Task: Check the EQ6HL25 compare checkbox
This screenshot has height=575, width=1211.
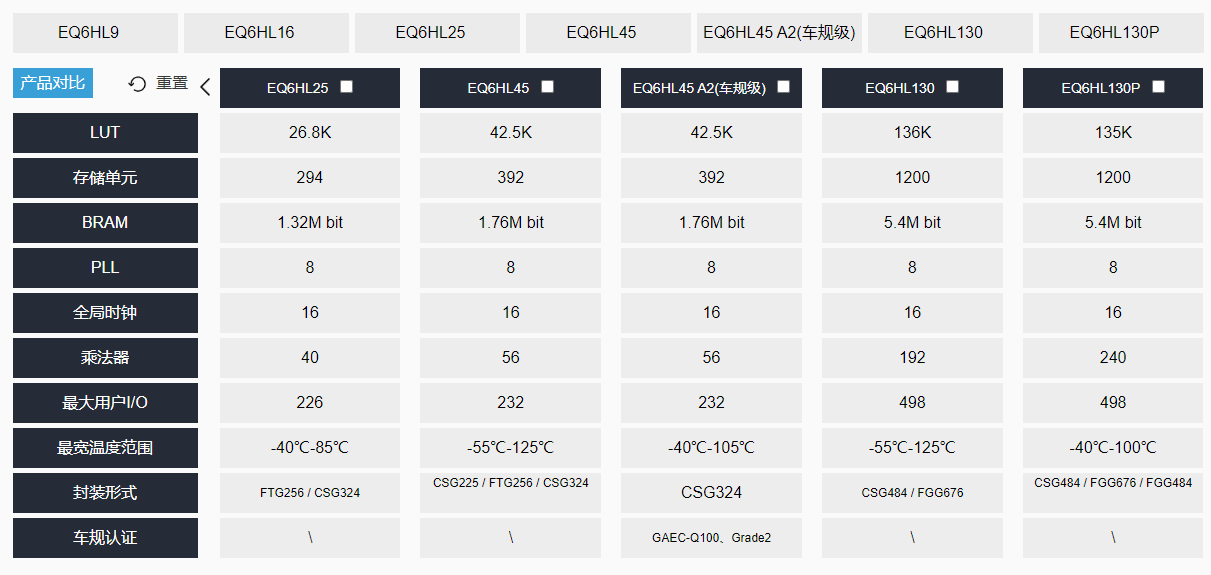Action: coord(347,87)
